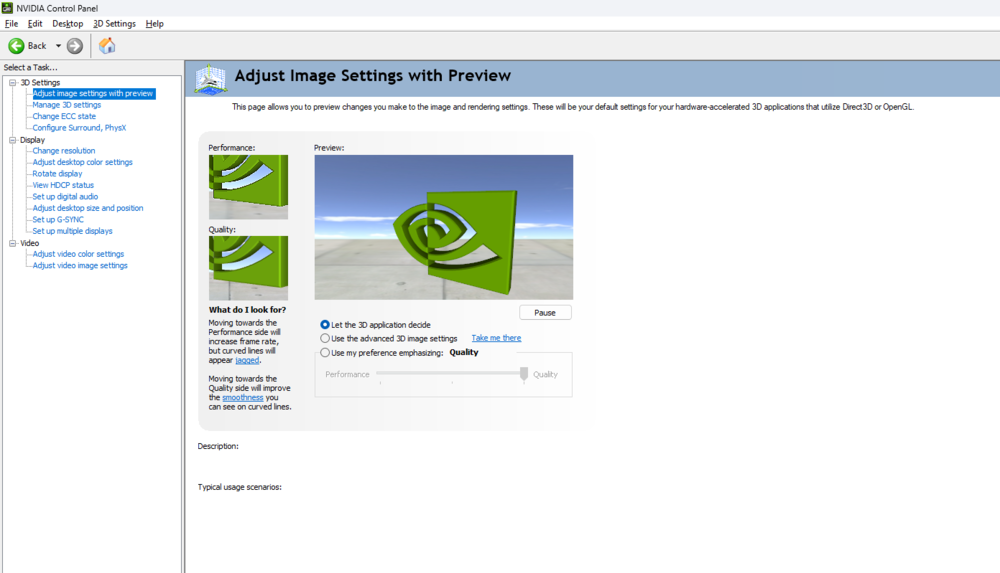Open Rotate display task
The image size is (1000, 573).
point(57,174)
